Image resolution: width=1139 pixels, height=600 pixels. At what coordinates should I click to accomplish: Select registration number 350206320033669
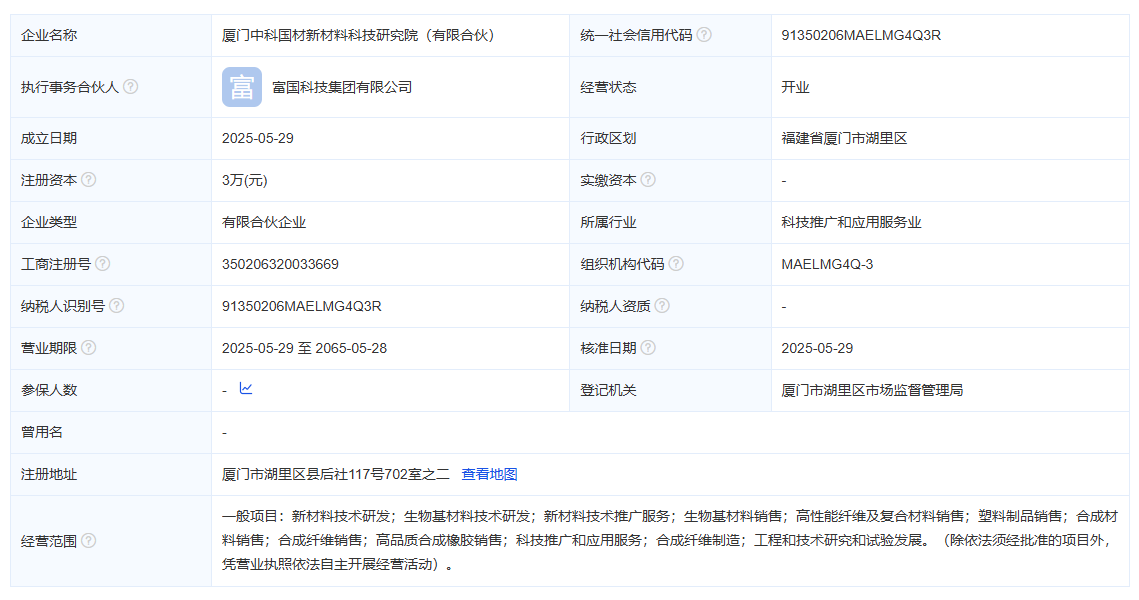(280, 264)
